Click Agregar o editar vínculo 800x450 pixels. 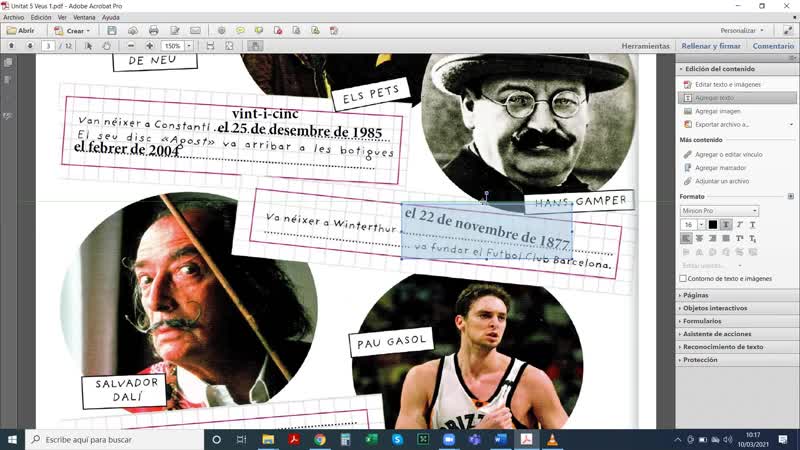(728, 155)
